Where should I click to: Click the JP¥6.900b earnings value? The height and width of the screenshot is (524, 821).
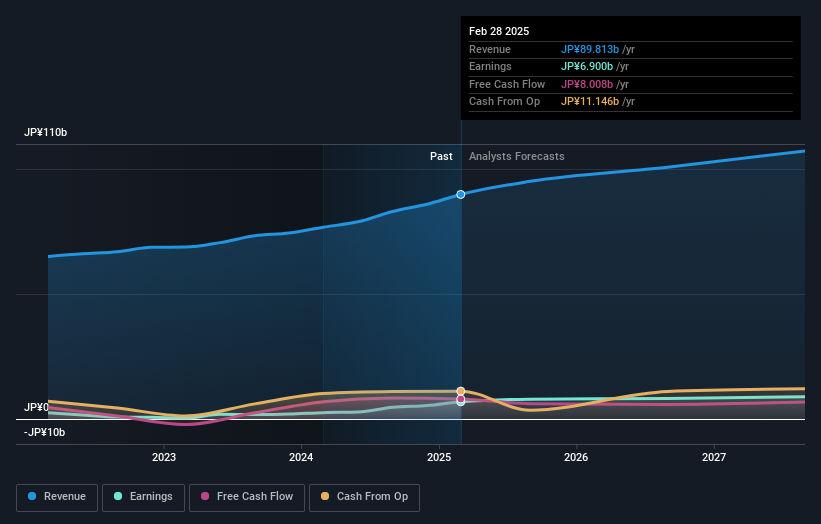click(x=586, y=66)
